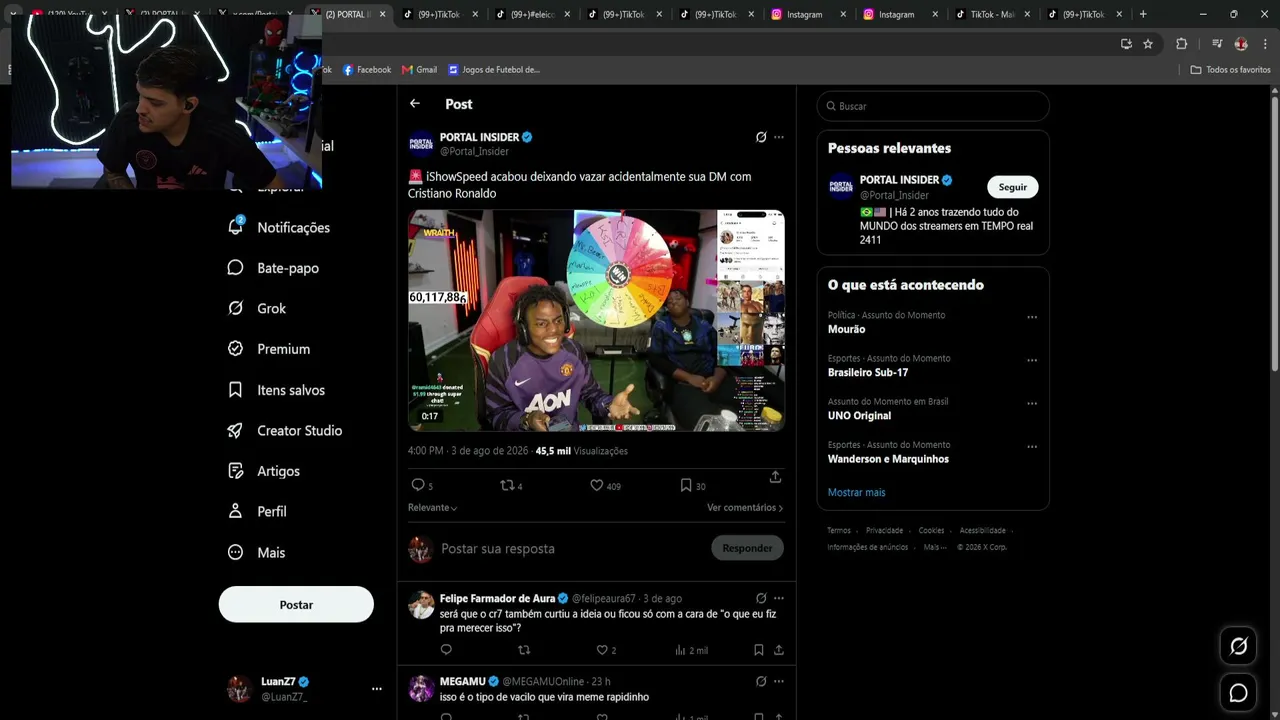Open more options for UNO Original trend
Viewport: 1280px width, 720px height.
click(1032, 404)
